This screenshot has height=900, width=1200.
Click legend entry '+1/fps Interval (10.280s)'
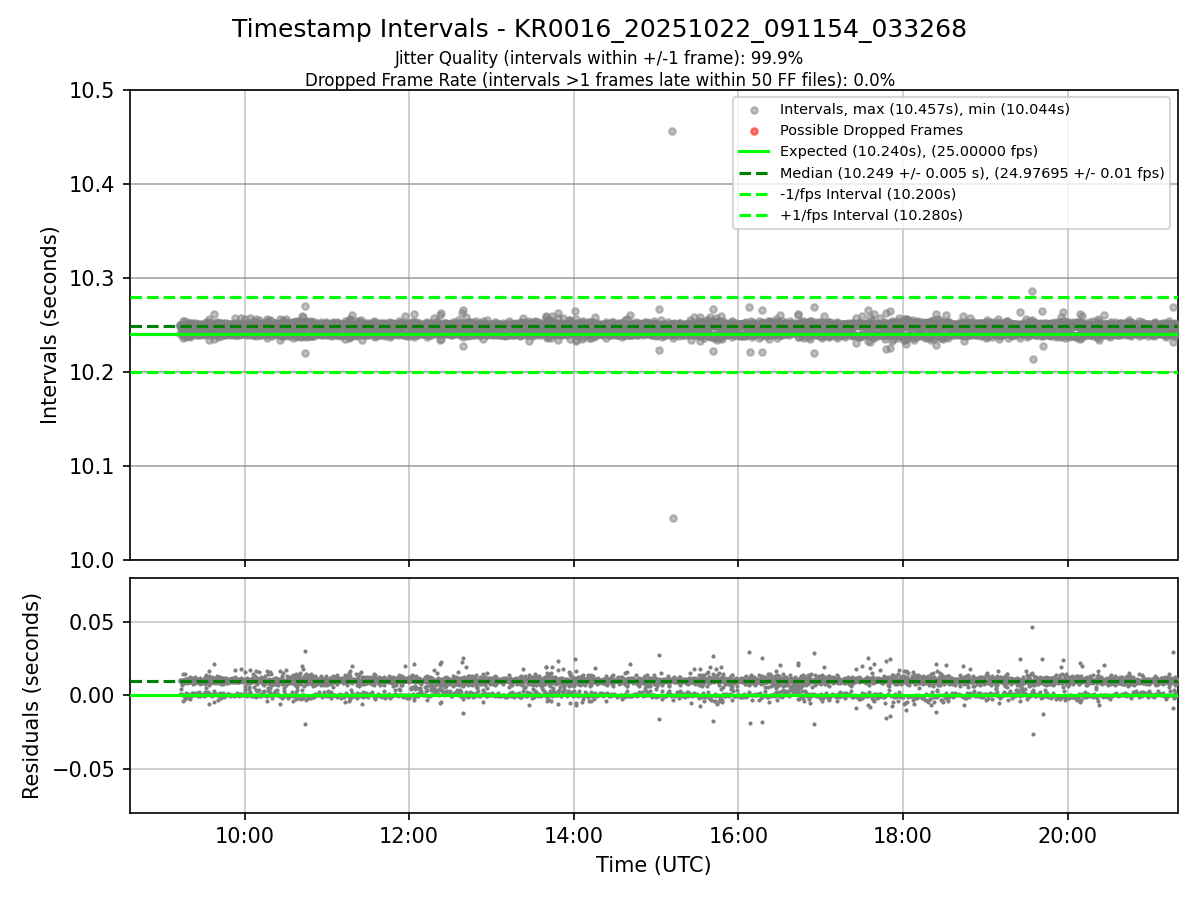click(871, 214)
